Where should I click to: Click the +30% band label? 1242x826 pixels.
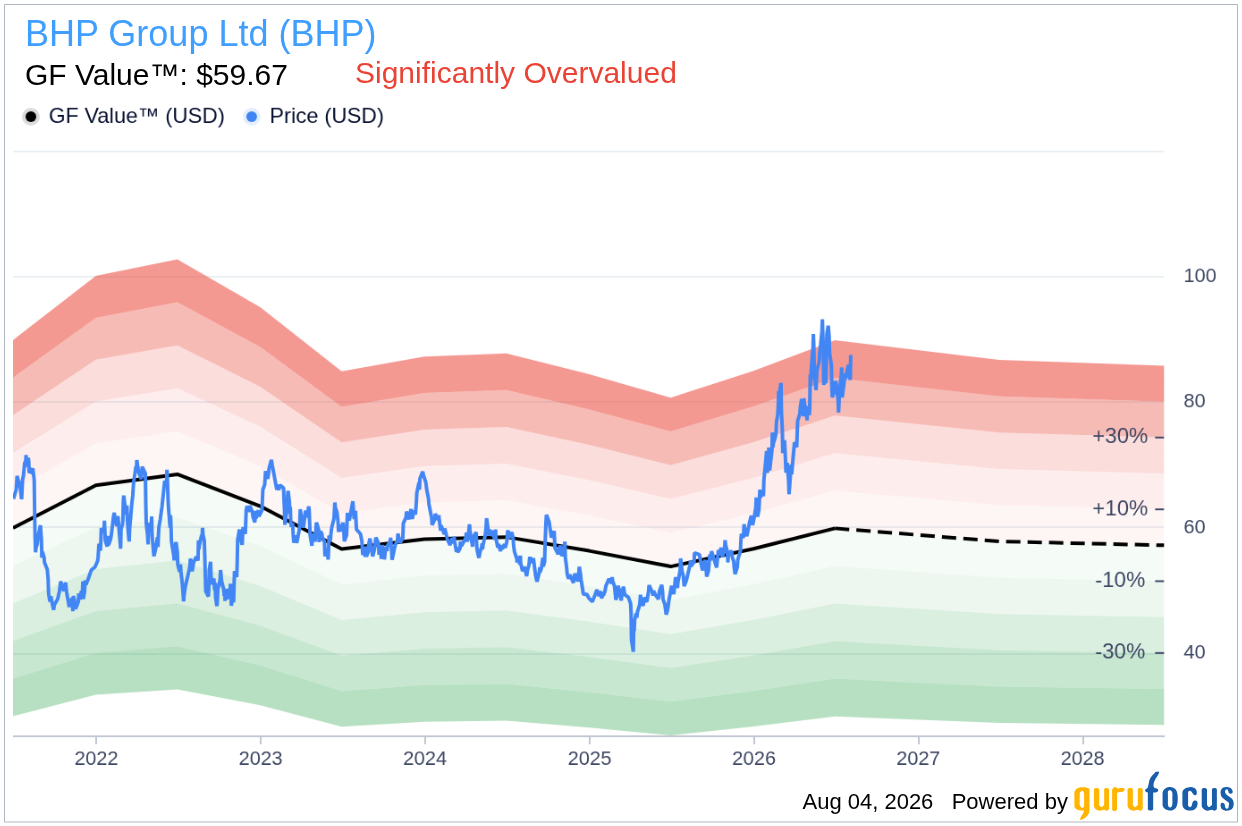point(1120,437)
